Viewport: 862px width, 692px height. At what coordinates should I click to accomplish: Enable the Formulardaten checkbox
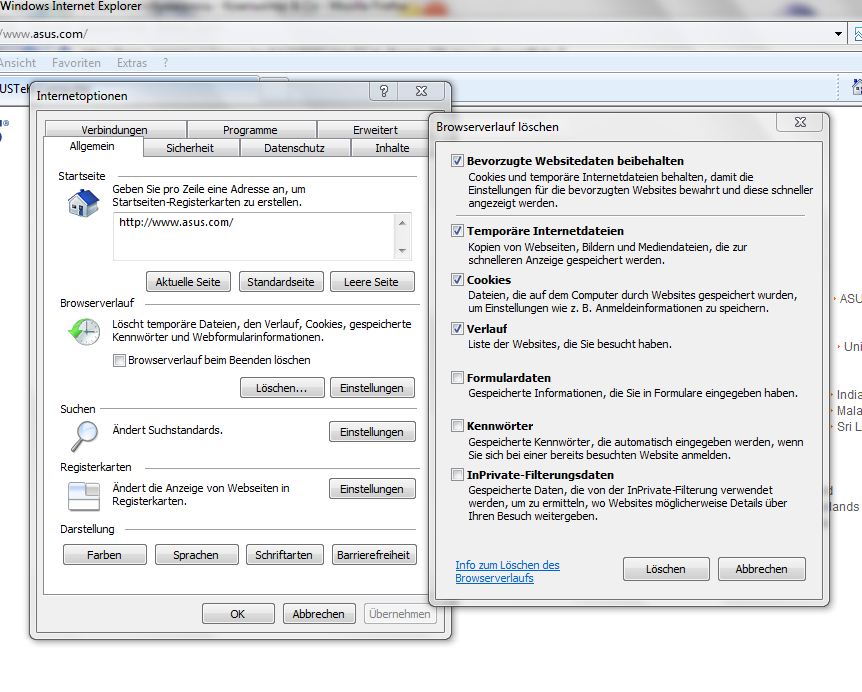458,378
